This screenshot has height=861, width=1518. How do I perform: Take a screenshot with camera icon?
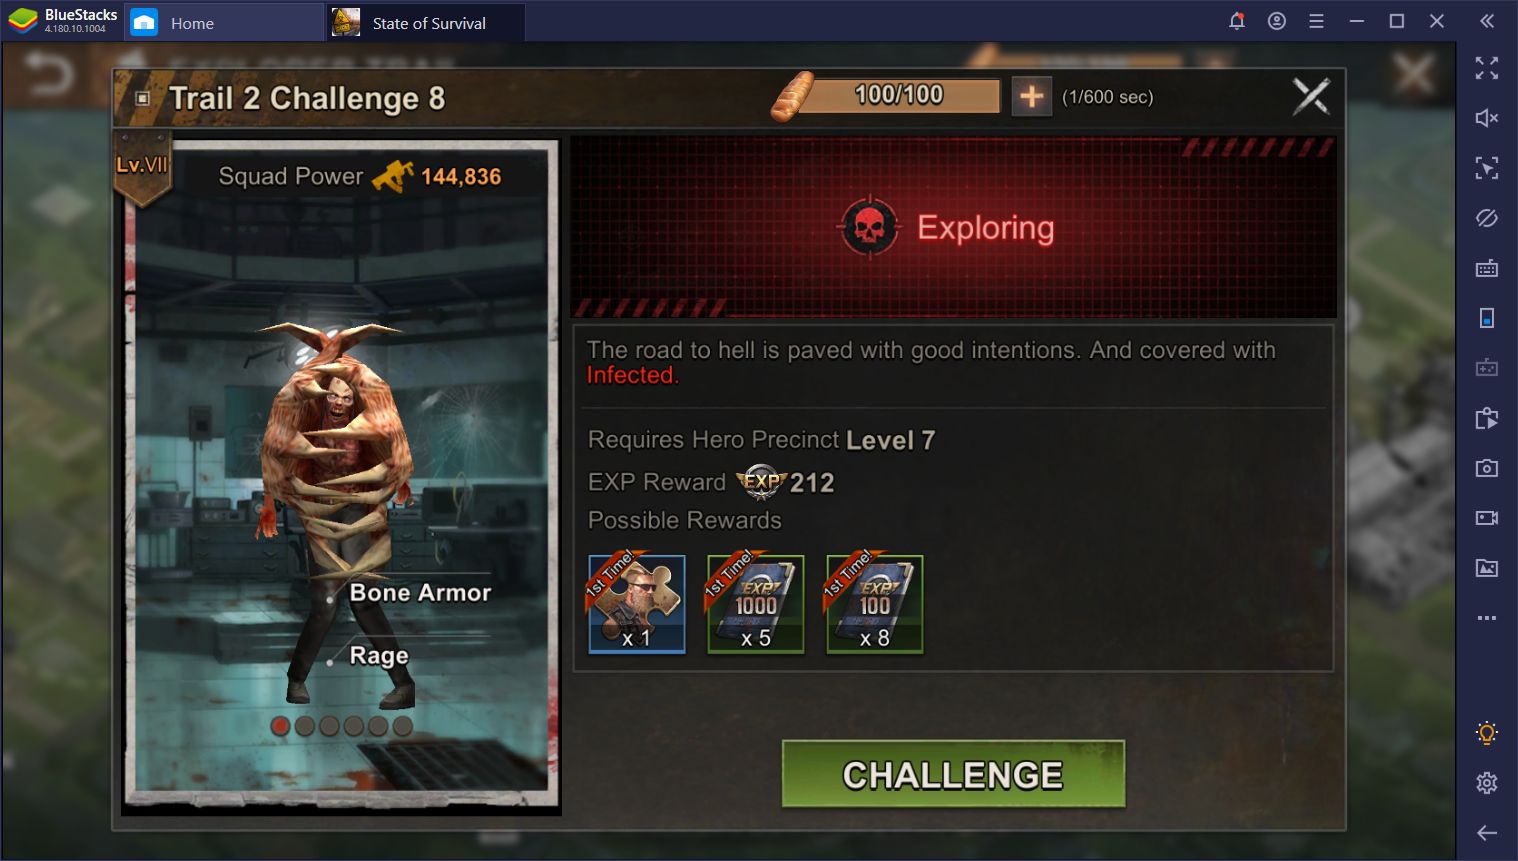point(1487,468)
